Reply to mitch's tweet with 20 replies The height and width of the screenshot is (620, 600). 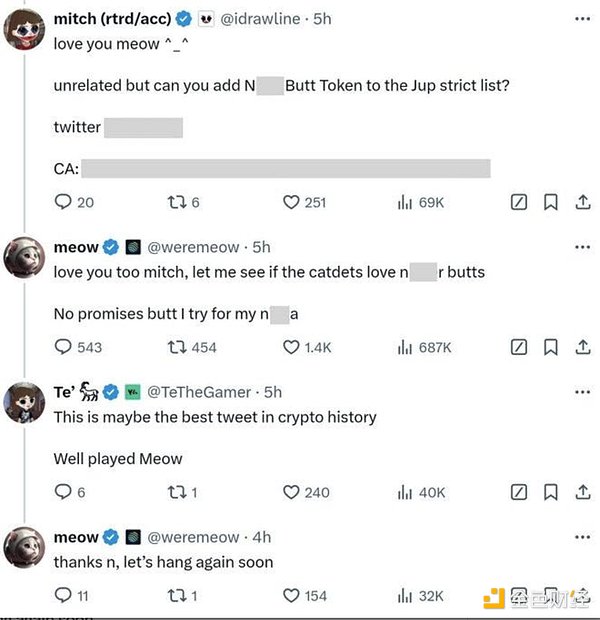63,202
